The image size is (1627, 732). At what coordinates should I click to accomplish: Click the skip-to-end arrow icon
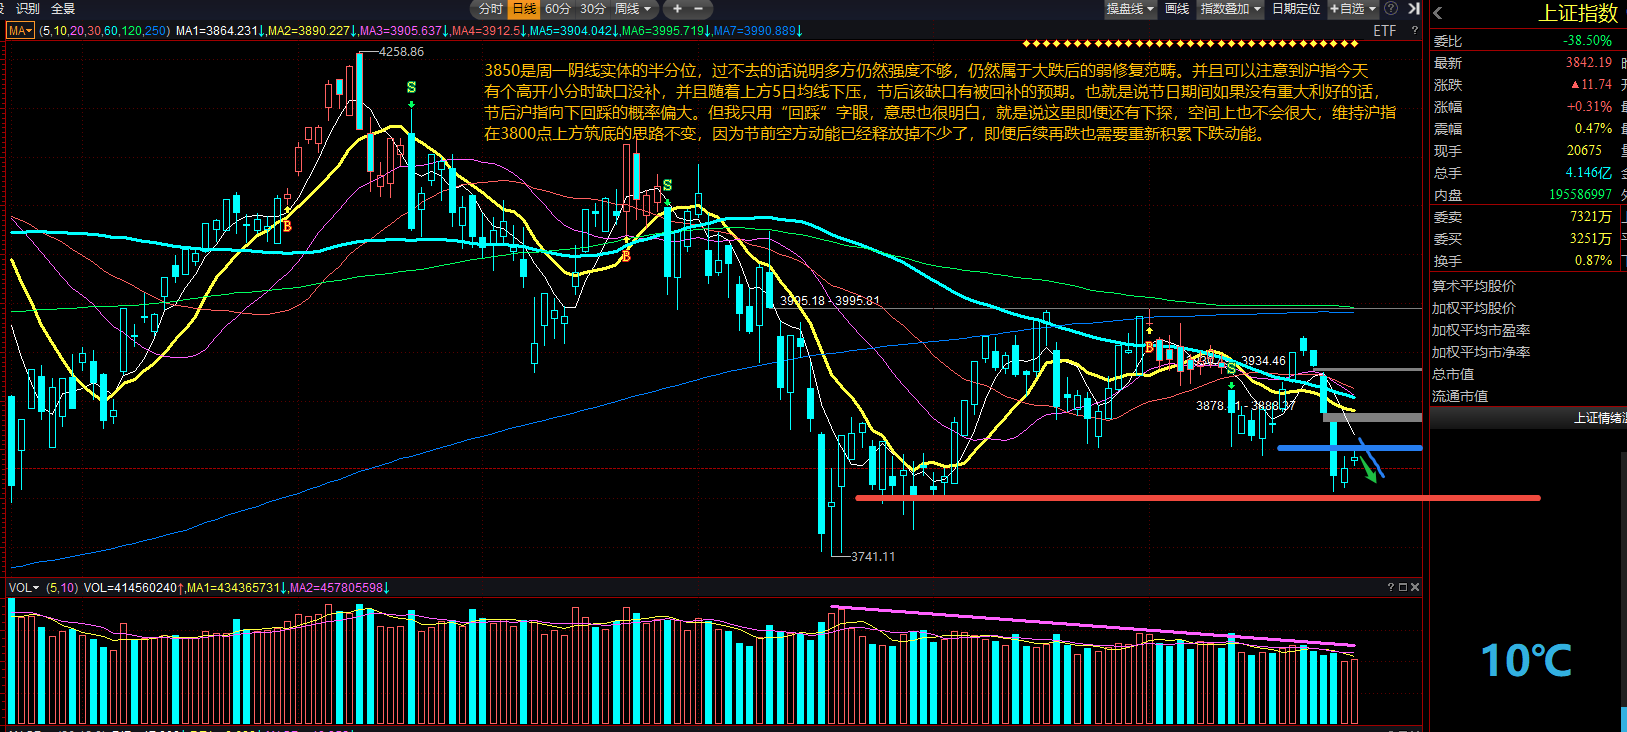[1414, 8]
